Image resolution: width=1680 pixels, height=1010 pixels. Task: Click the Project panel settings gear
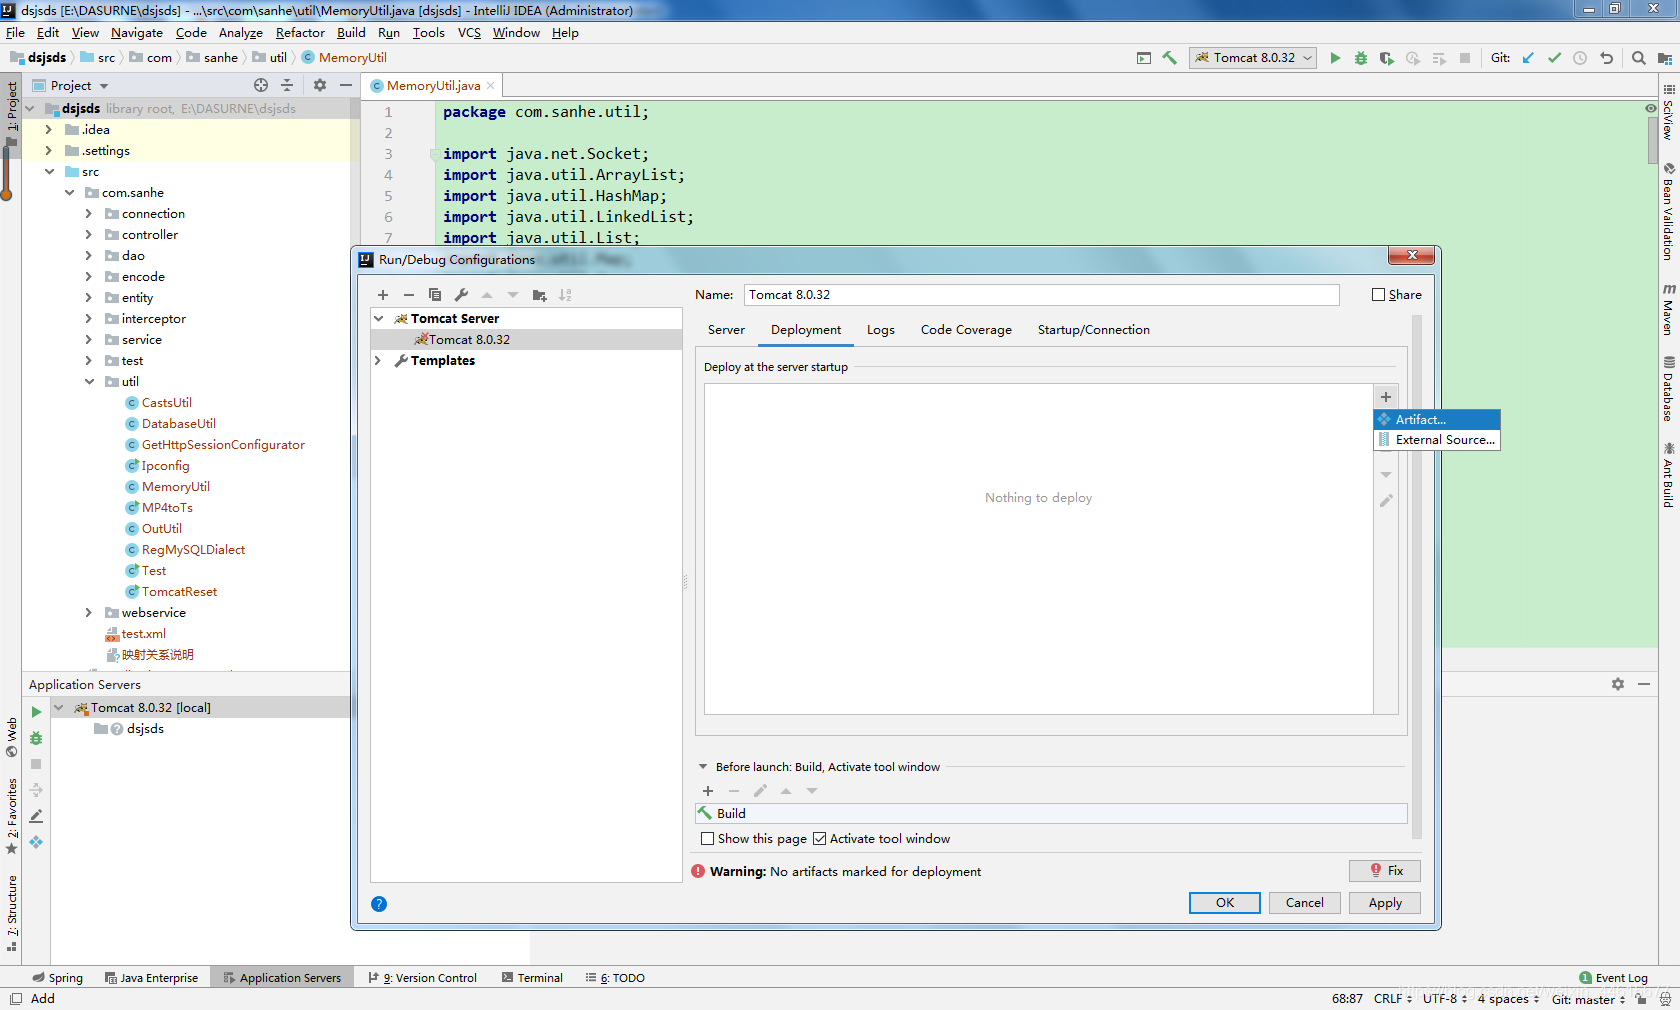(x=320, y=85)
